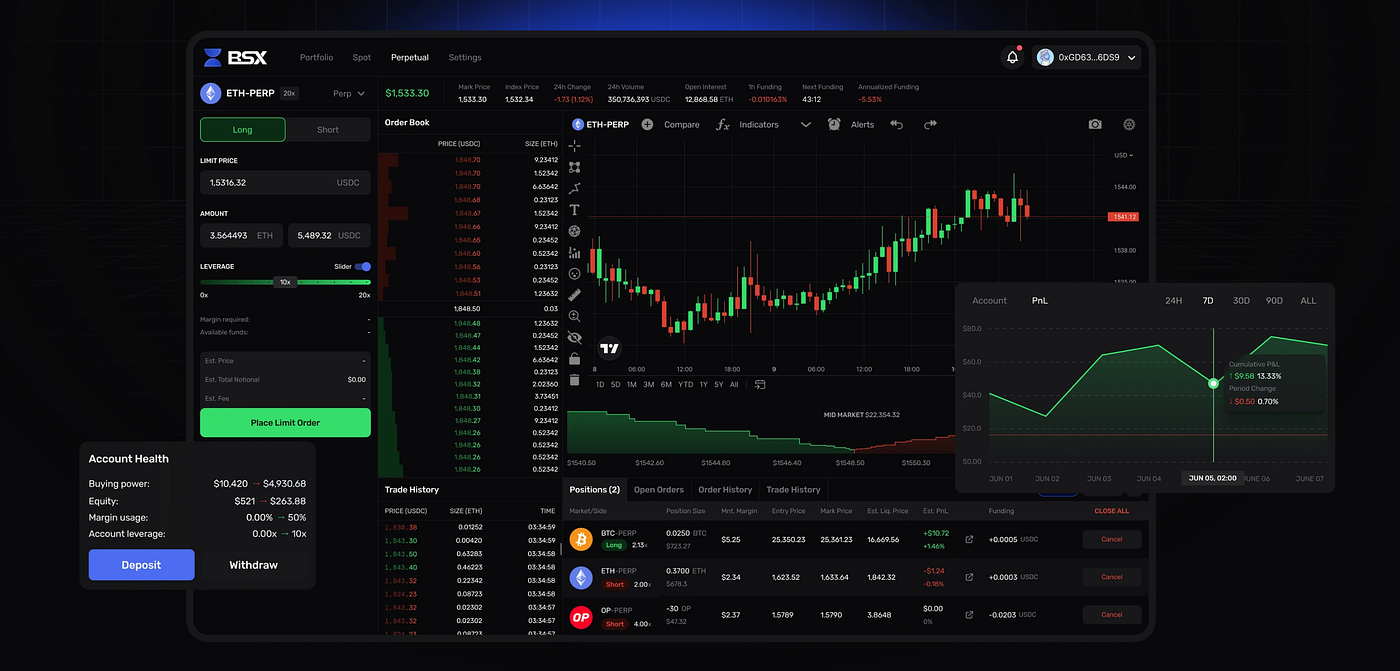Viewport: 1400px width, 671px height.
Task: Open the go-to-date icon beside All
Action: 760,384
